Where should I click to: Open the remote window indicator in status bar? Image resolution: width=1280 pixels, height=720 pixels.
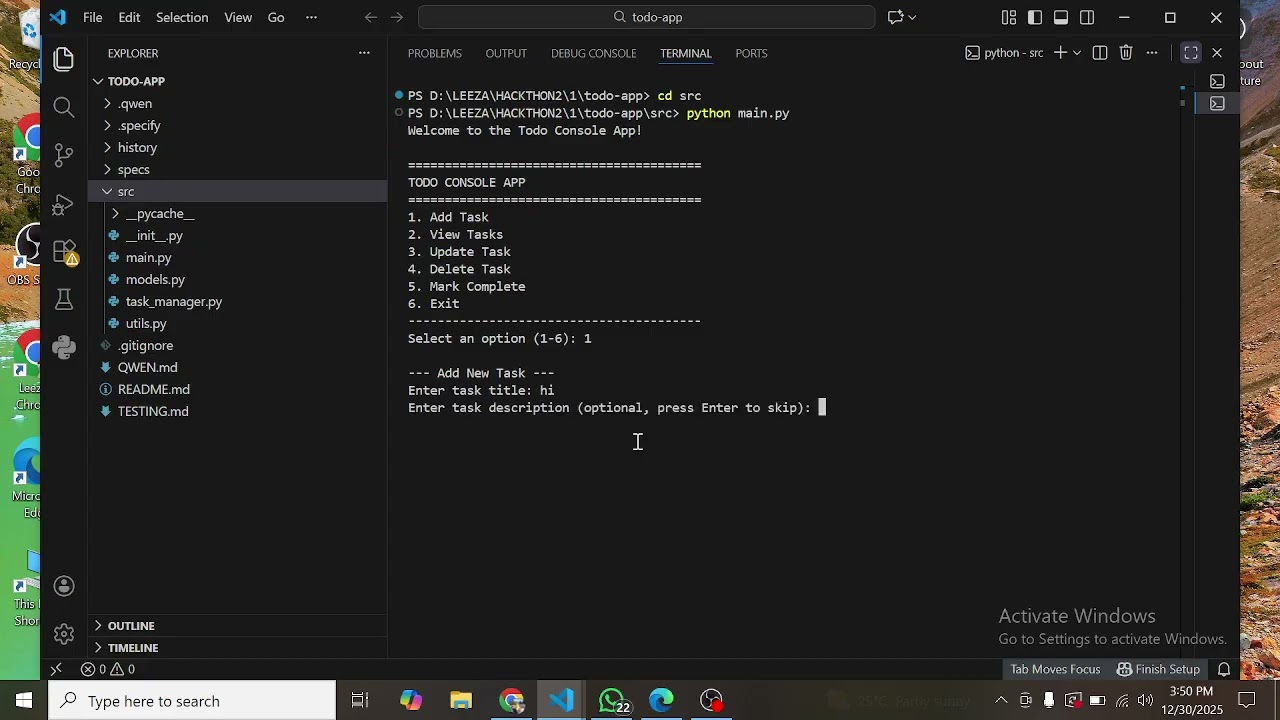(56, 669)
